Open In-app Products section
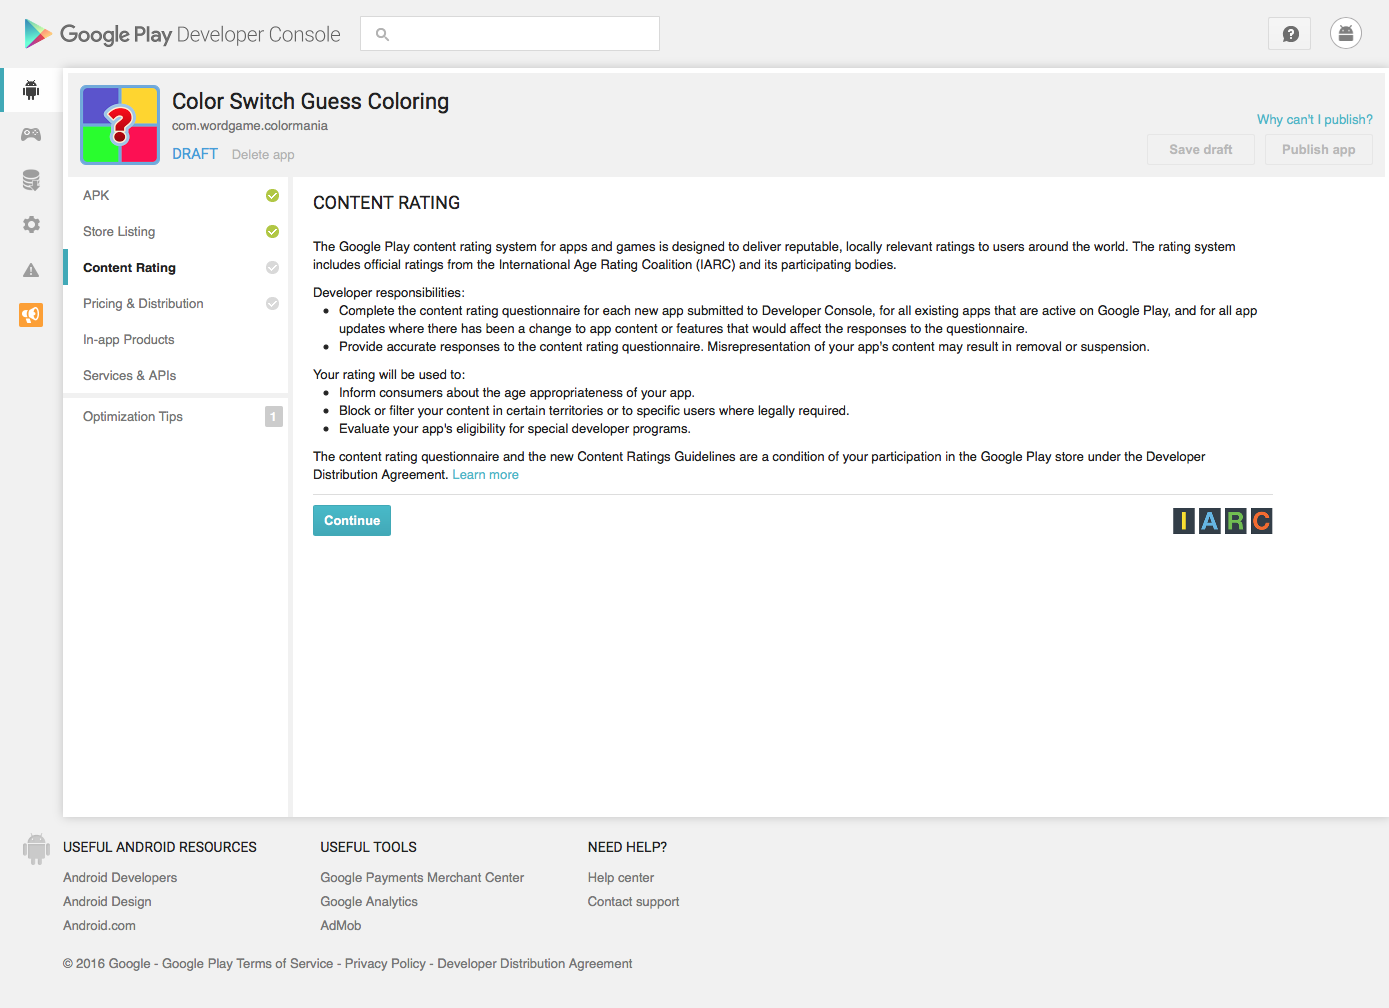 click(176, 340)
